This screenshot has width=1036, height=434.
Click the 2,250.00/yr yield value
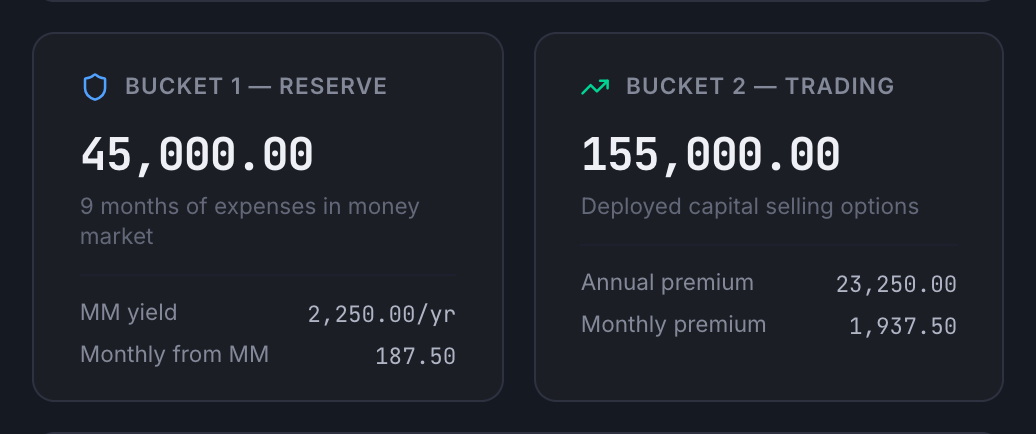click(x=382, y=314)
